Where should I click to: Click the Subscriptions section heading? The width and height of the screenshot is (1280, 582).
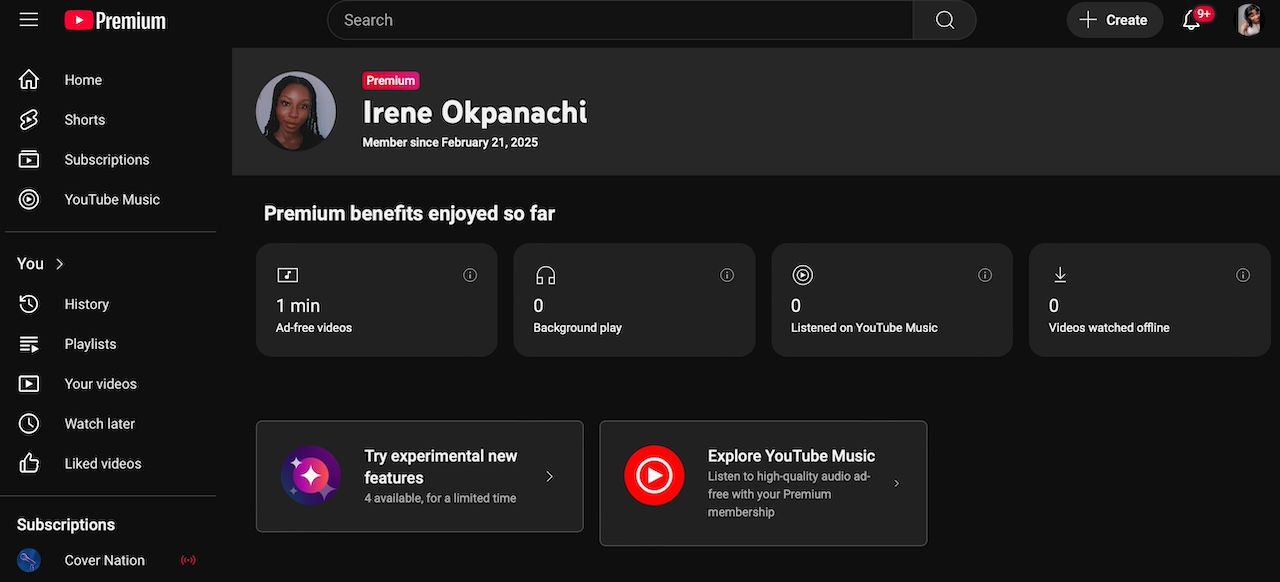pyautogui.click(x=66, y=524)
